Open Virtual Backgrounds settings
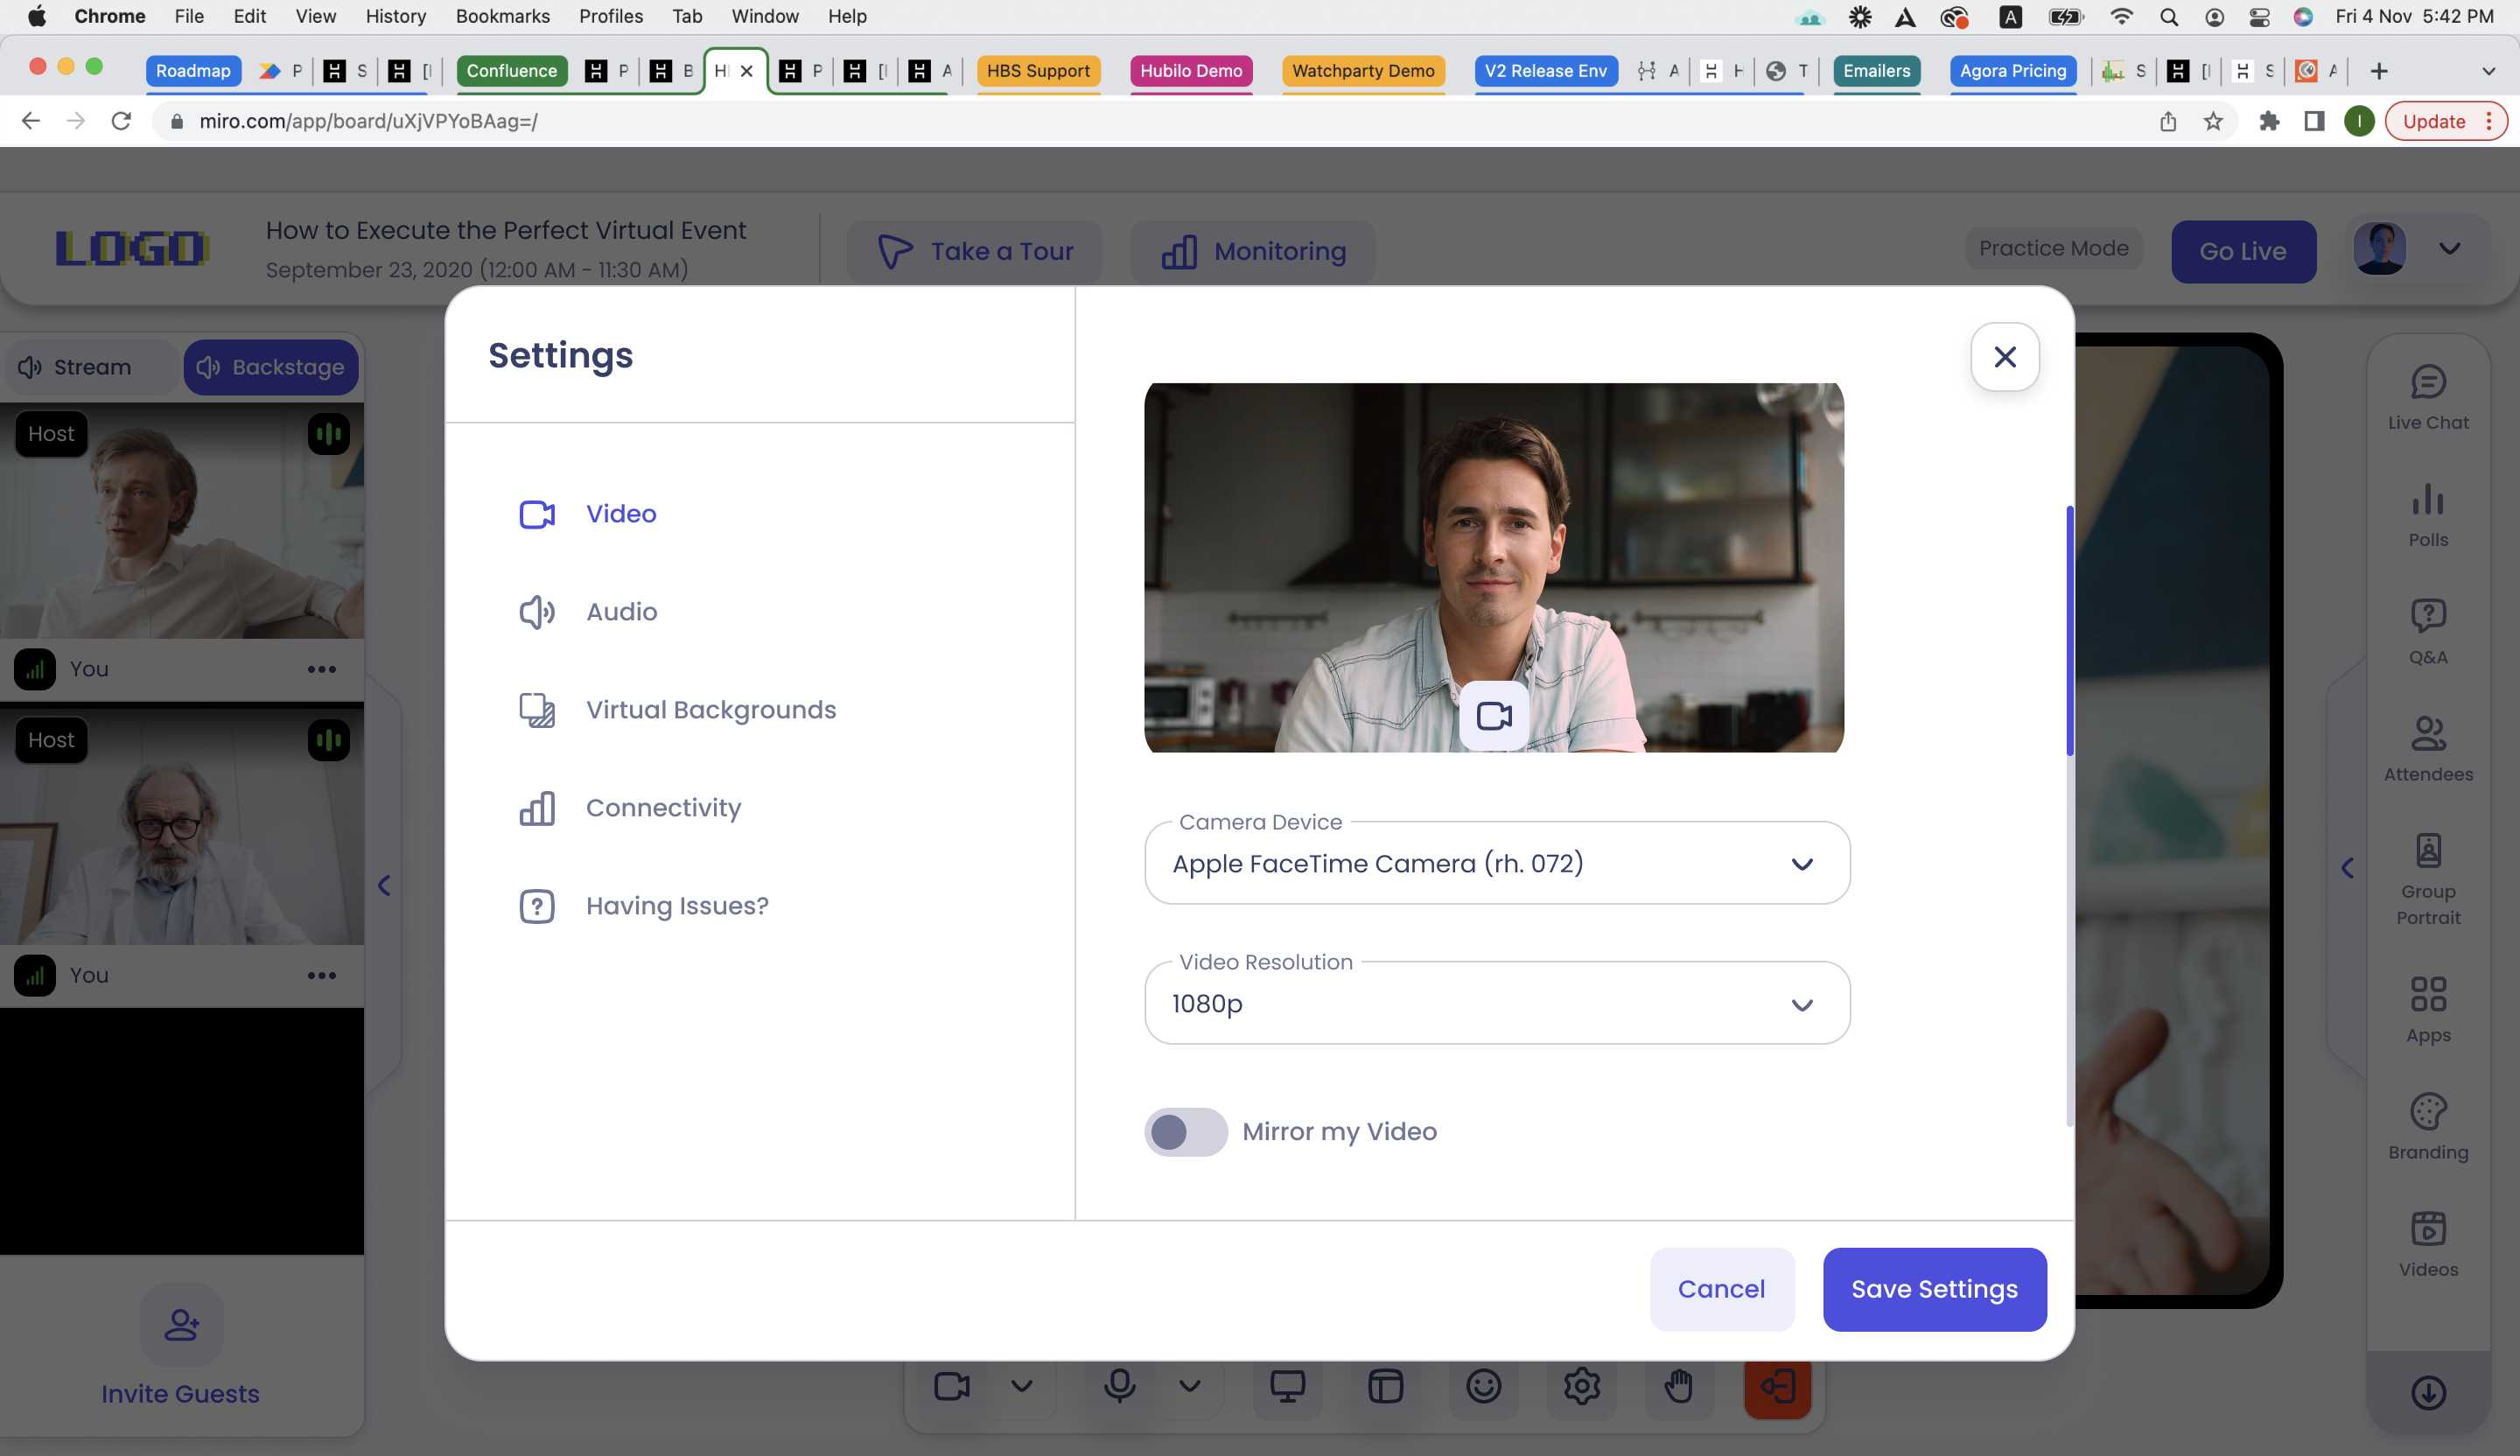The height and width of the screenshot is (1456, 2520). [x=677, y=710]
